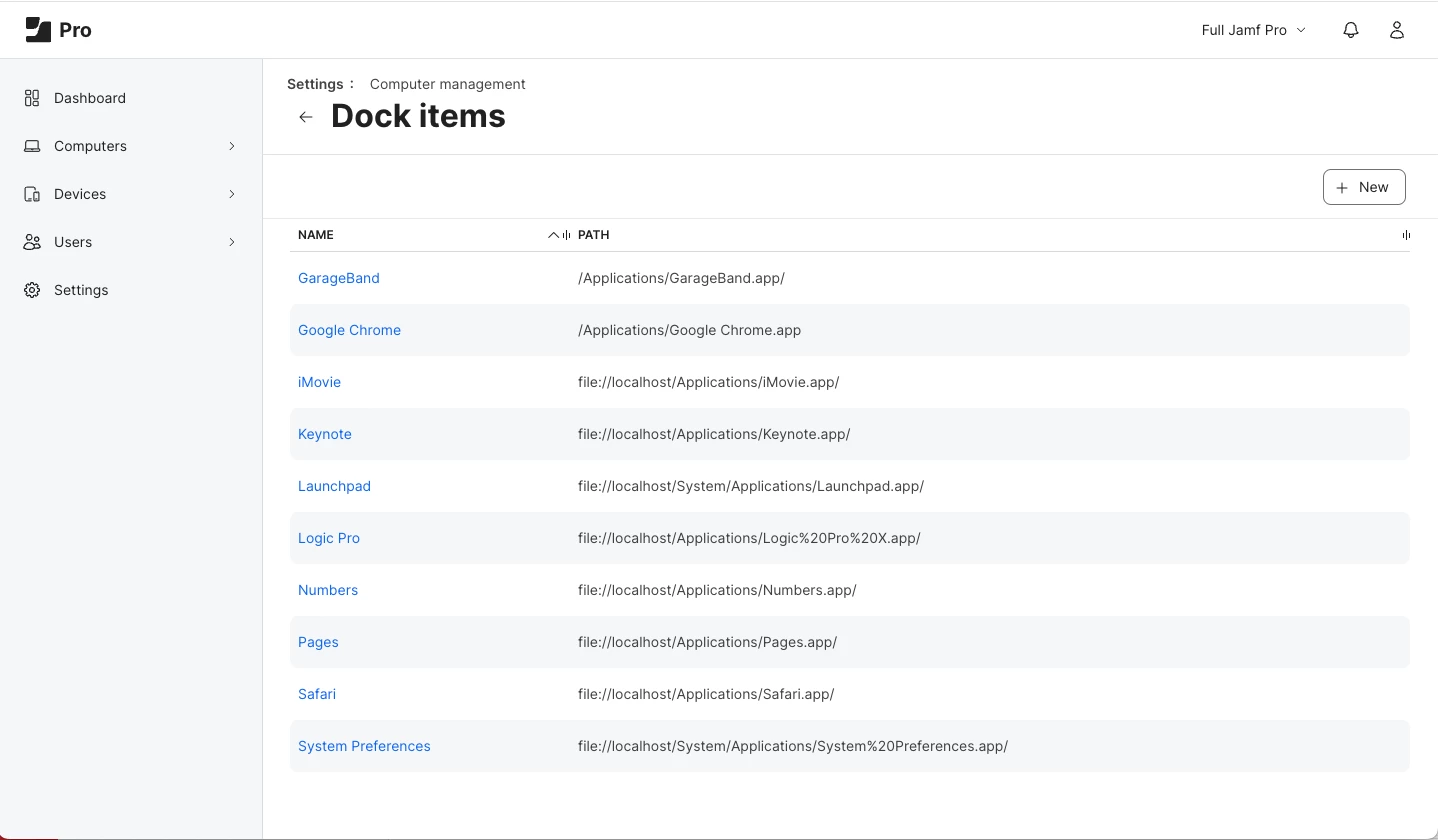Click the Dock items page heading

coord(418,116)
